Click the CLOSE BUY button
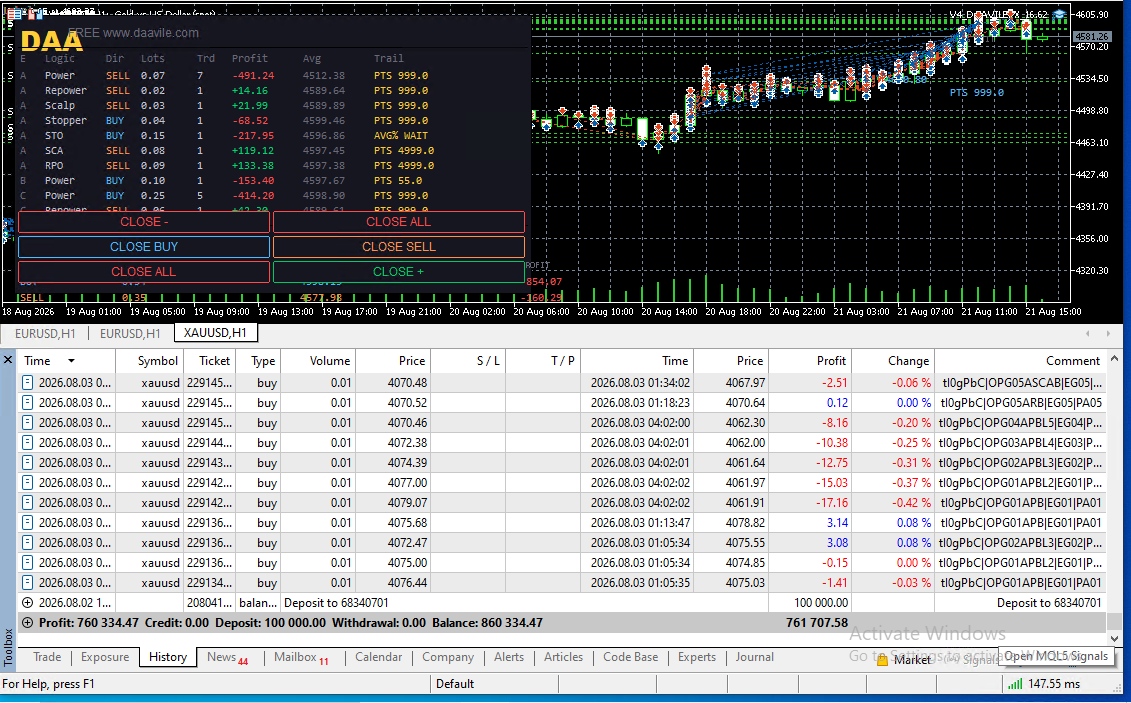This screenshot has height=703, width=1131. [144, 247]
